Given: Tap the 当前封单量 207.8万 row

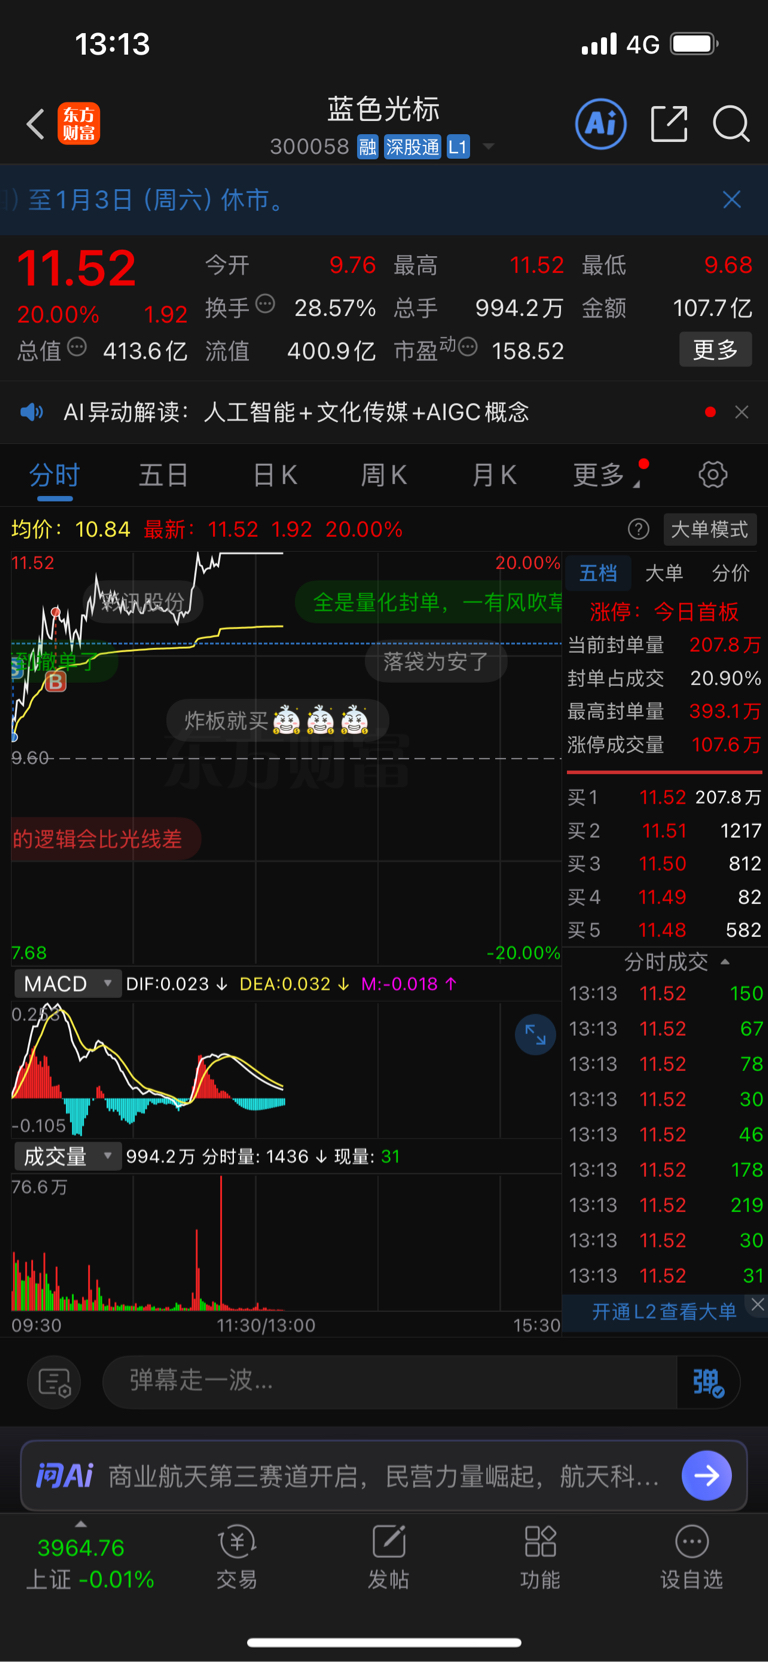Looking at the screenshot, I should [x=664, y=645].
